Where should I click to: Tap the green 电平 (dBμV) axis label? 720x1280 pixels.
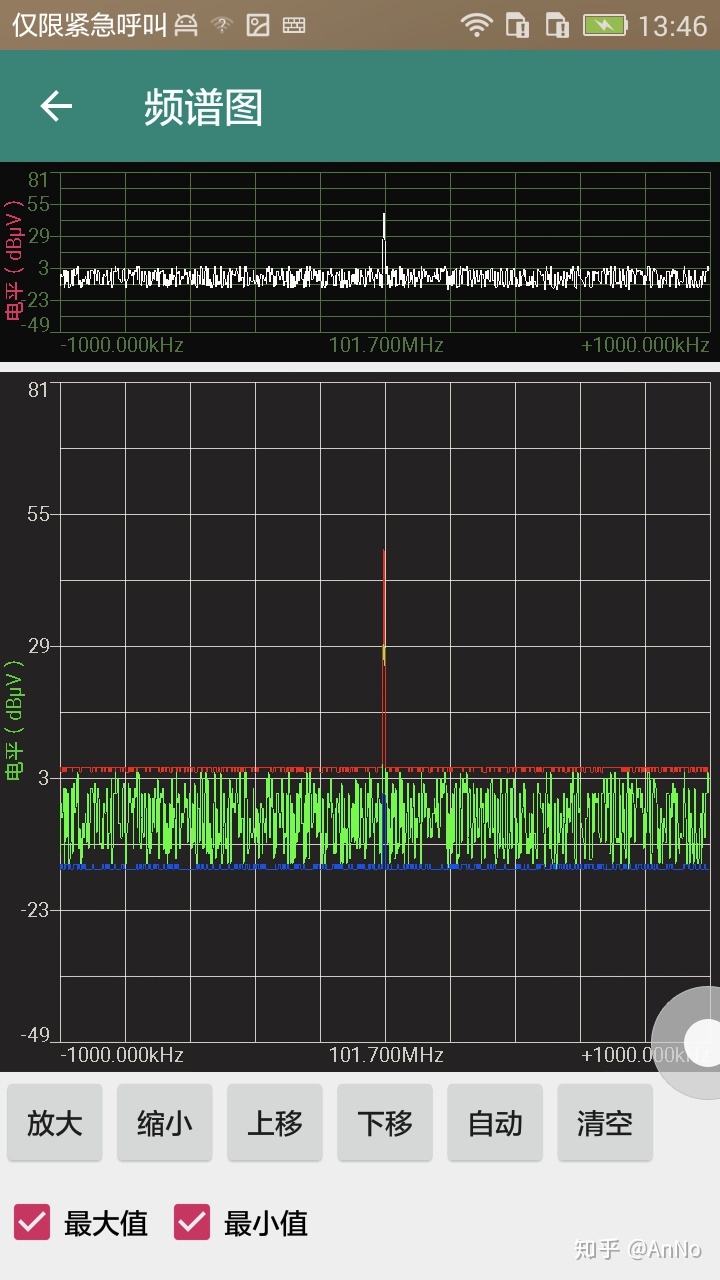(14, 719)
